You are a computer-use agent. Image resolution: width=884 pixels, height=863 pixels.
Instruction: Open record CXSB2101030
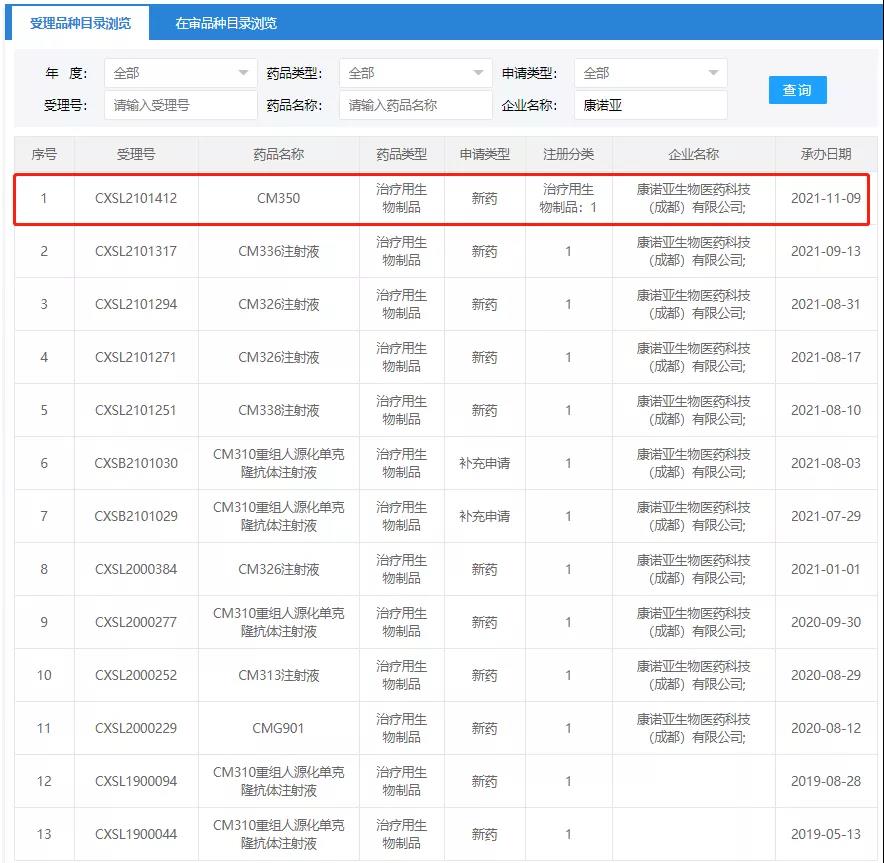136,463
